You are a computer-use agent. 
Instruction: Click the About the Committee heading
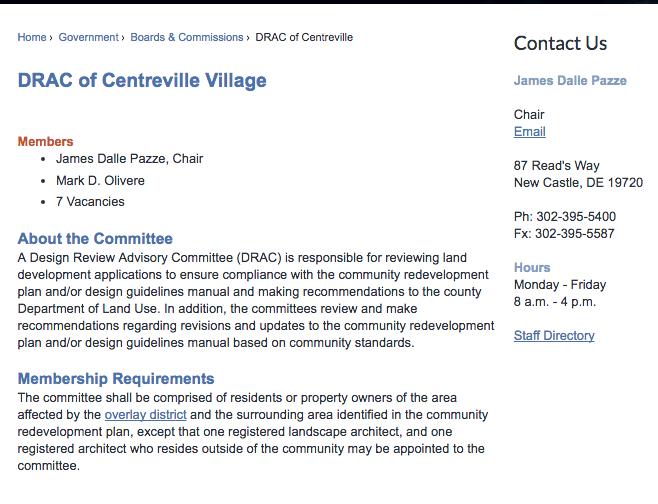tap(95, 239)
